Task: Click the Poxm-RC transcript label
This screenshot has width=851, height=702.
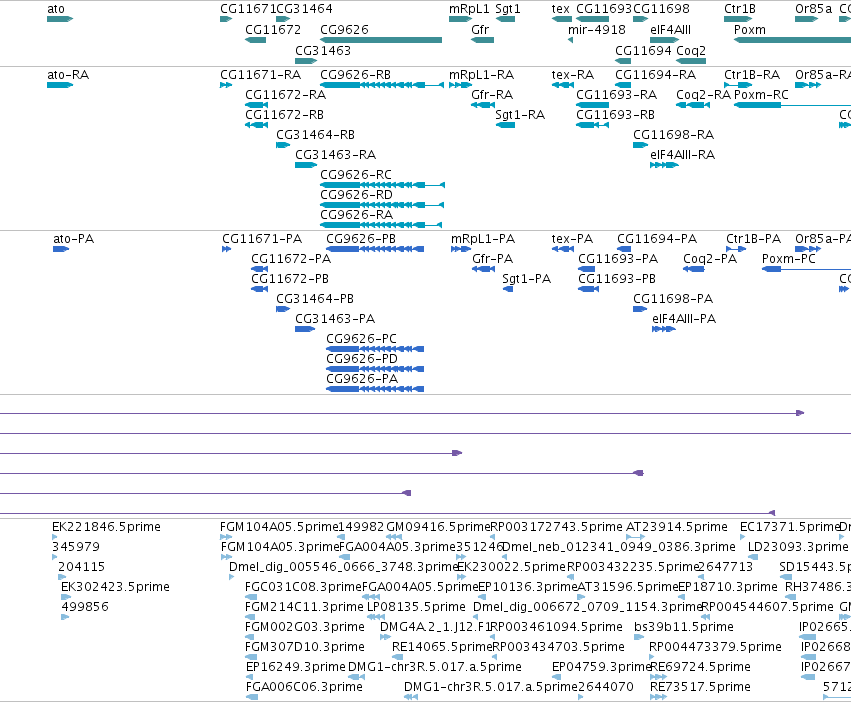Action: coord(761,94)
